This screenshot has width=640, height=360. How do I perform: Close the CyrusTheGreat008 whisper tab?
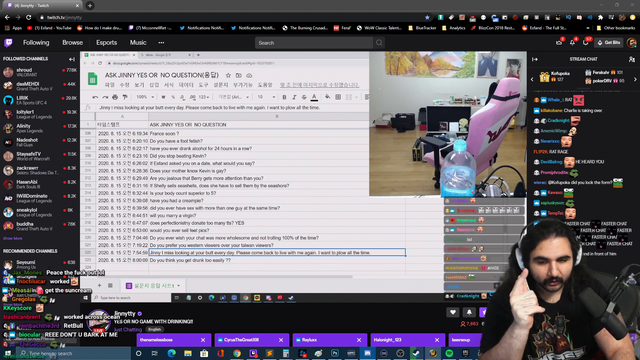coord(281,340)
